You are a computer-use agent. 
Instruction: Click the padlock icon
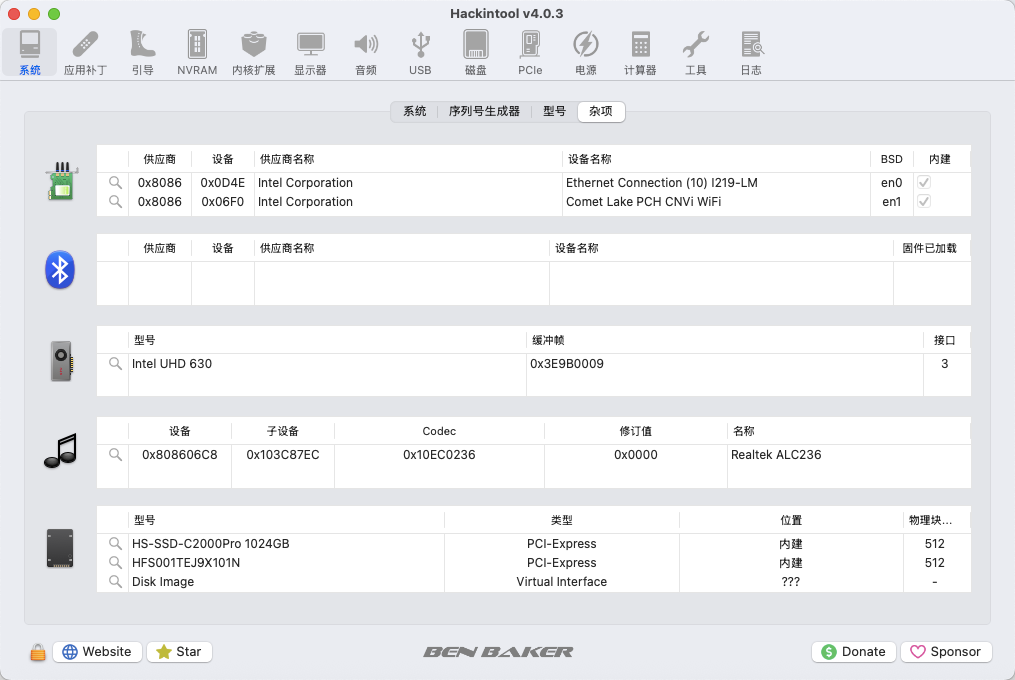pos(38,652)
